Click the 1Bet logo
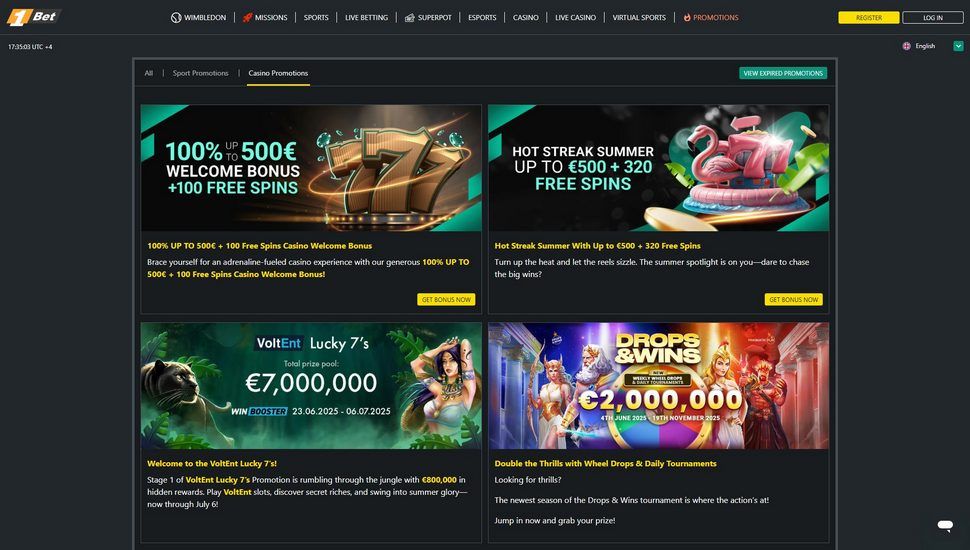Image resolution: width=970 pixels, height=550 pixels. click(x=34, y=17)
